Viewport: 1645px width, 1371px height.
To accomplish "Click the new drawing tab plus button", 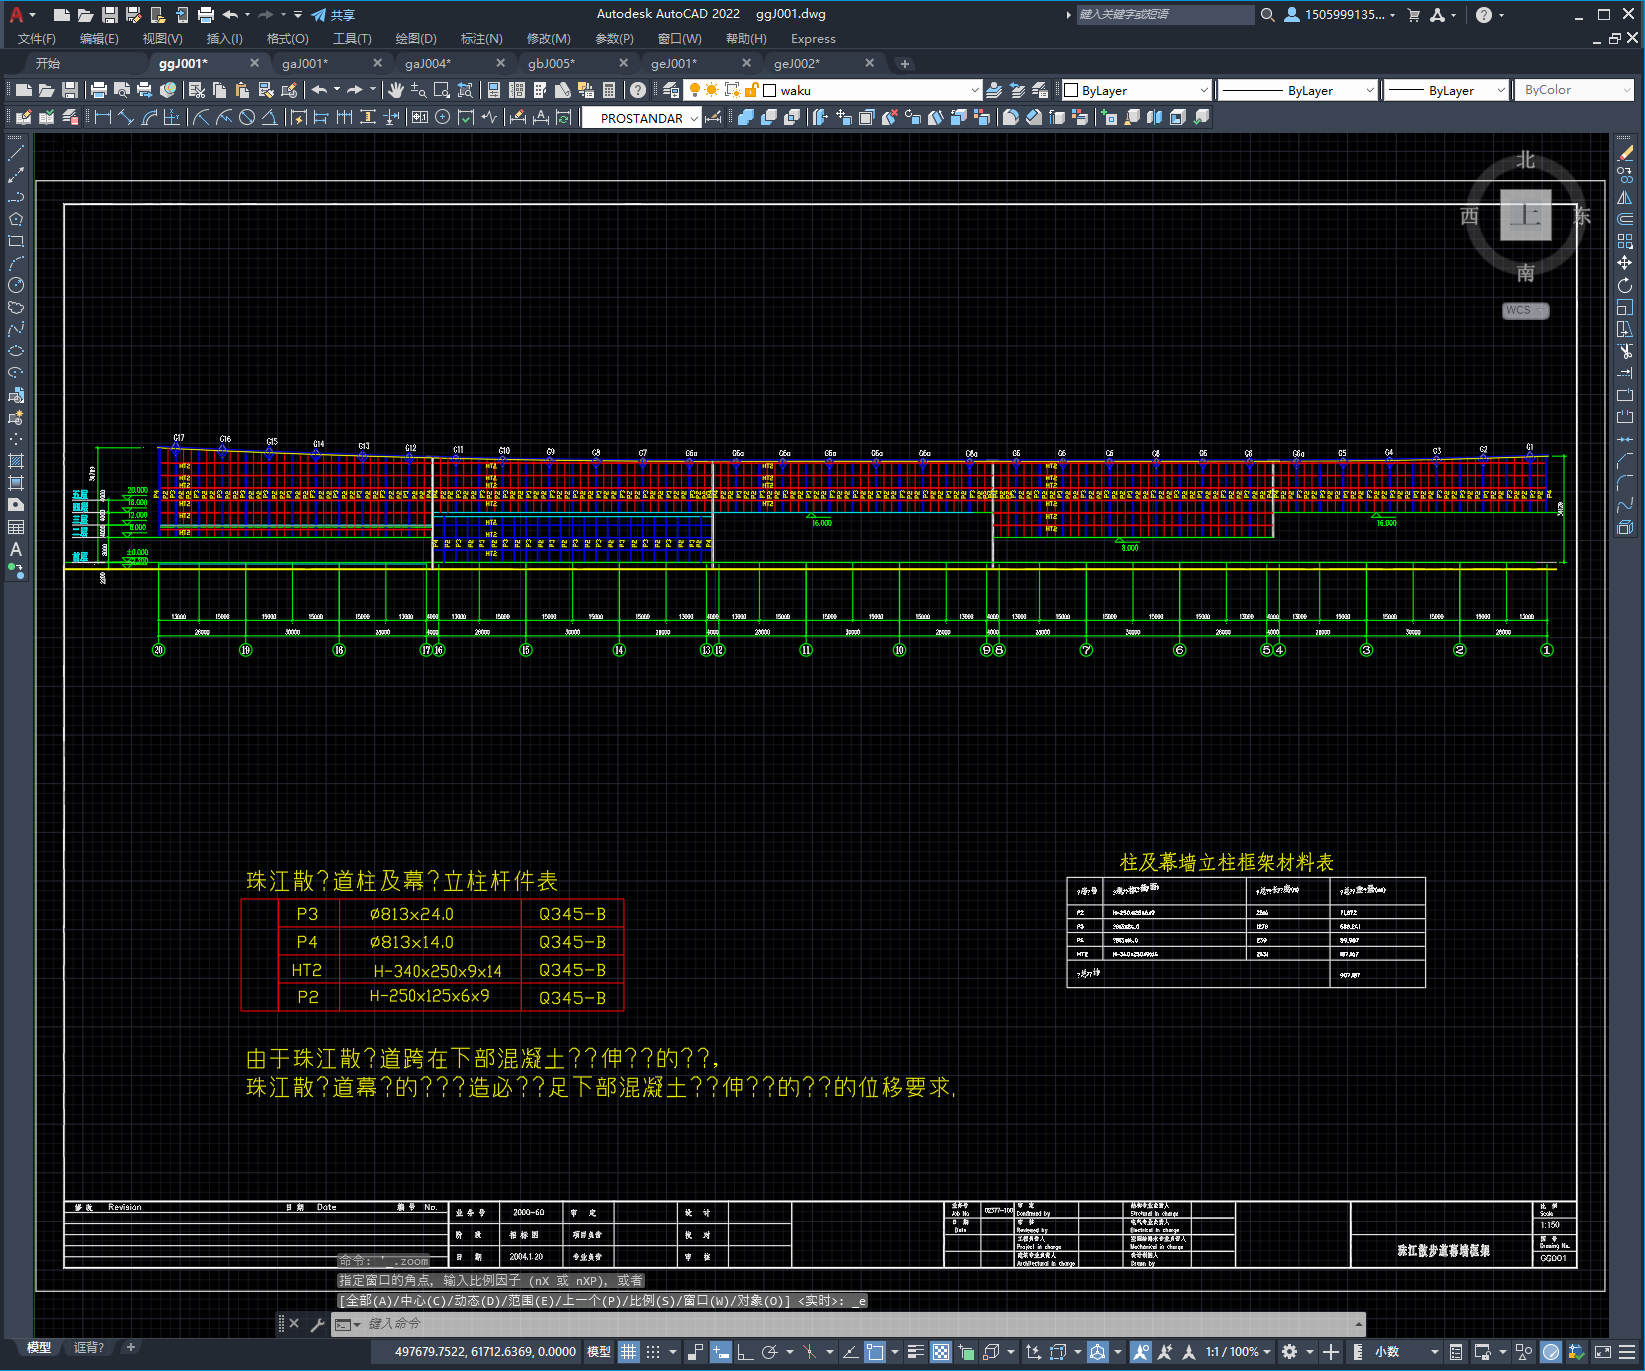I will point(905,64).
